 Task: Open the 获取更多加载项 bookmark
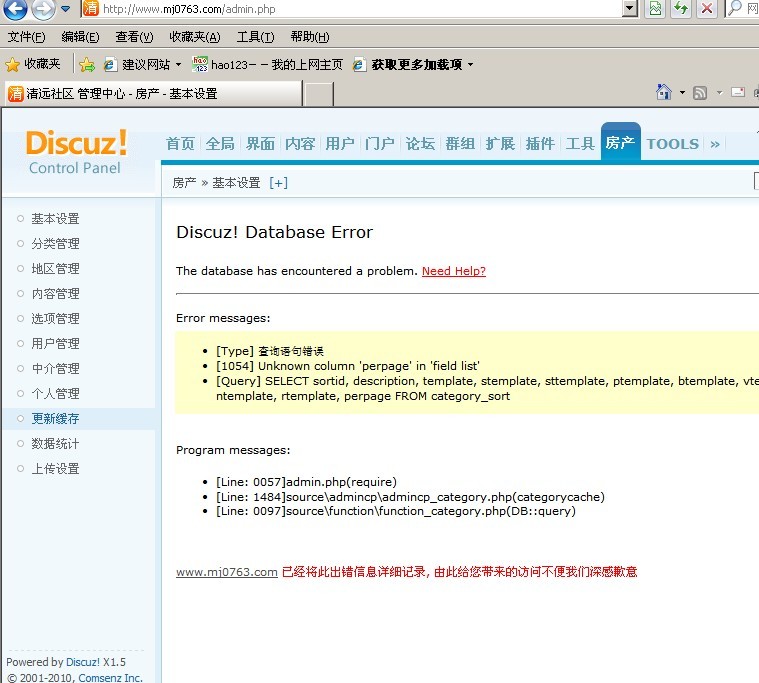click(x=408, y=64)
